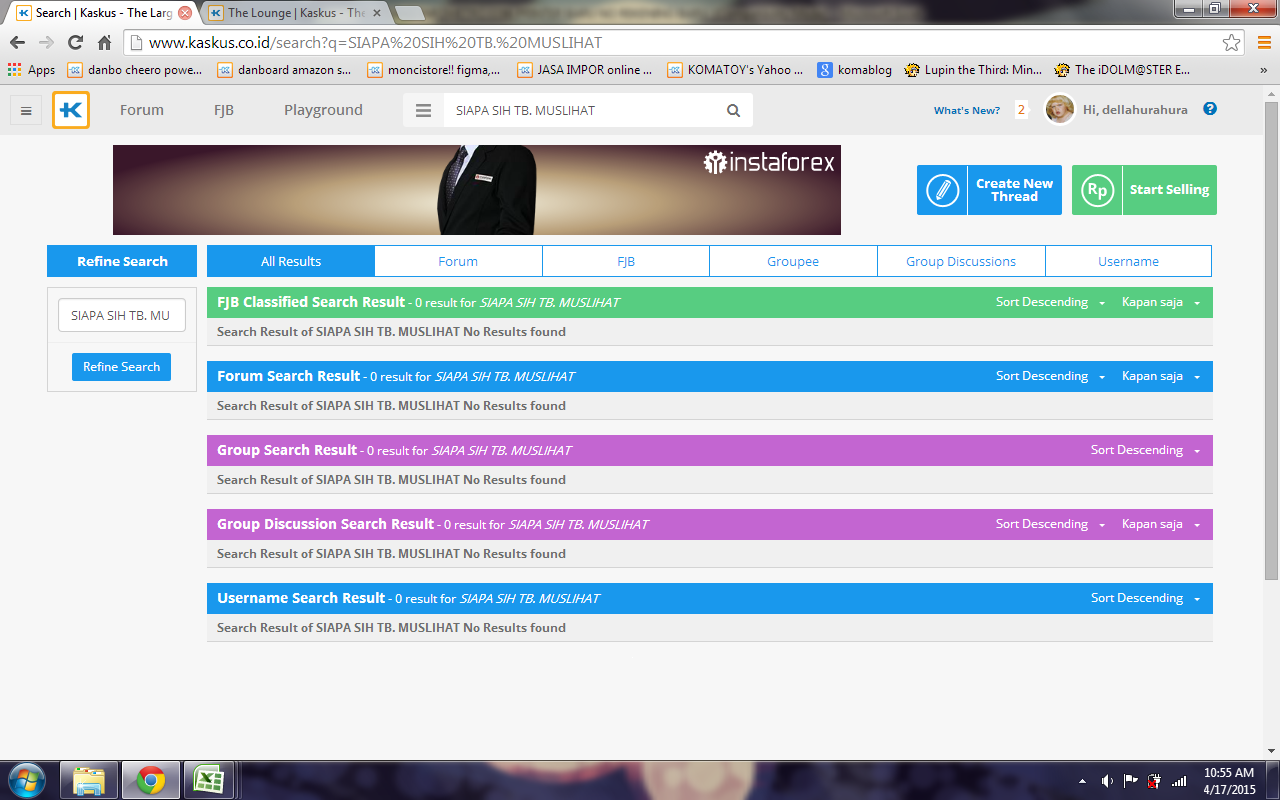Open the Playground navigation link
This screenshot has height=800, width=1280.
click(323, 110)
